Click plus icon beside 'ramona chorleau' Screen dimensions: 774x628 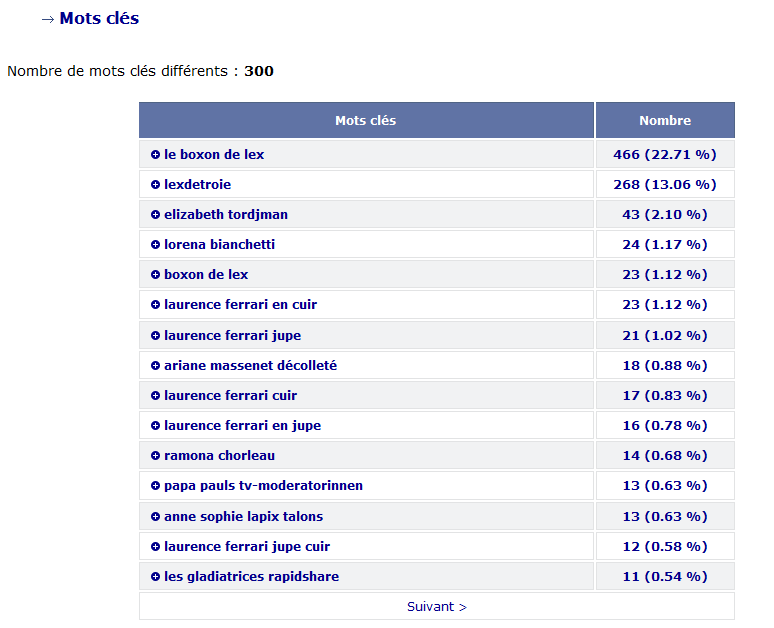tap(155, 456)
